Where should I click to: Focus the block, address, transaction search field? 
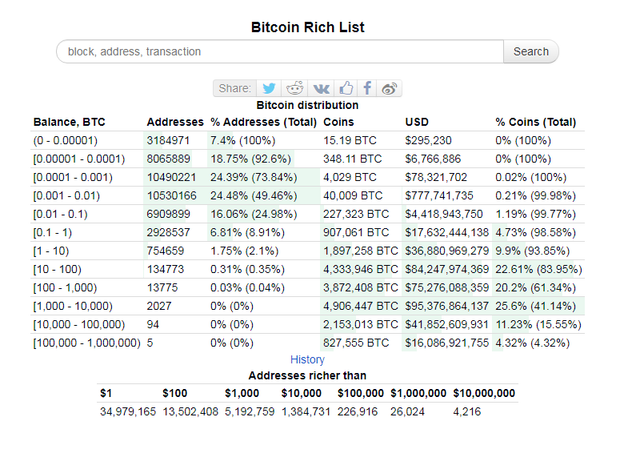pyautogui.click(x=280, y=51)
